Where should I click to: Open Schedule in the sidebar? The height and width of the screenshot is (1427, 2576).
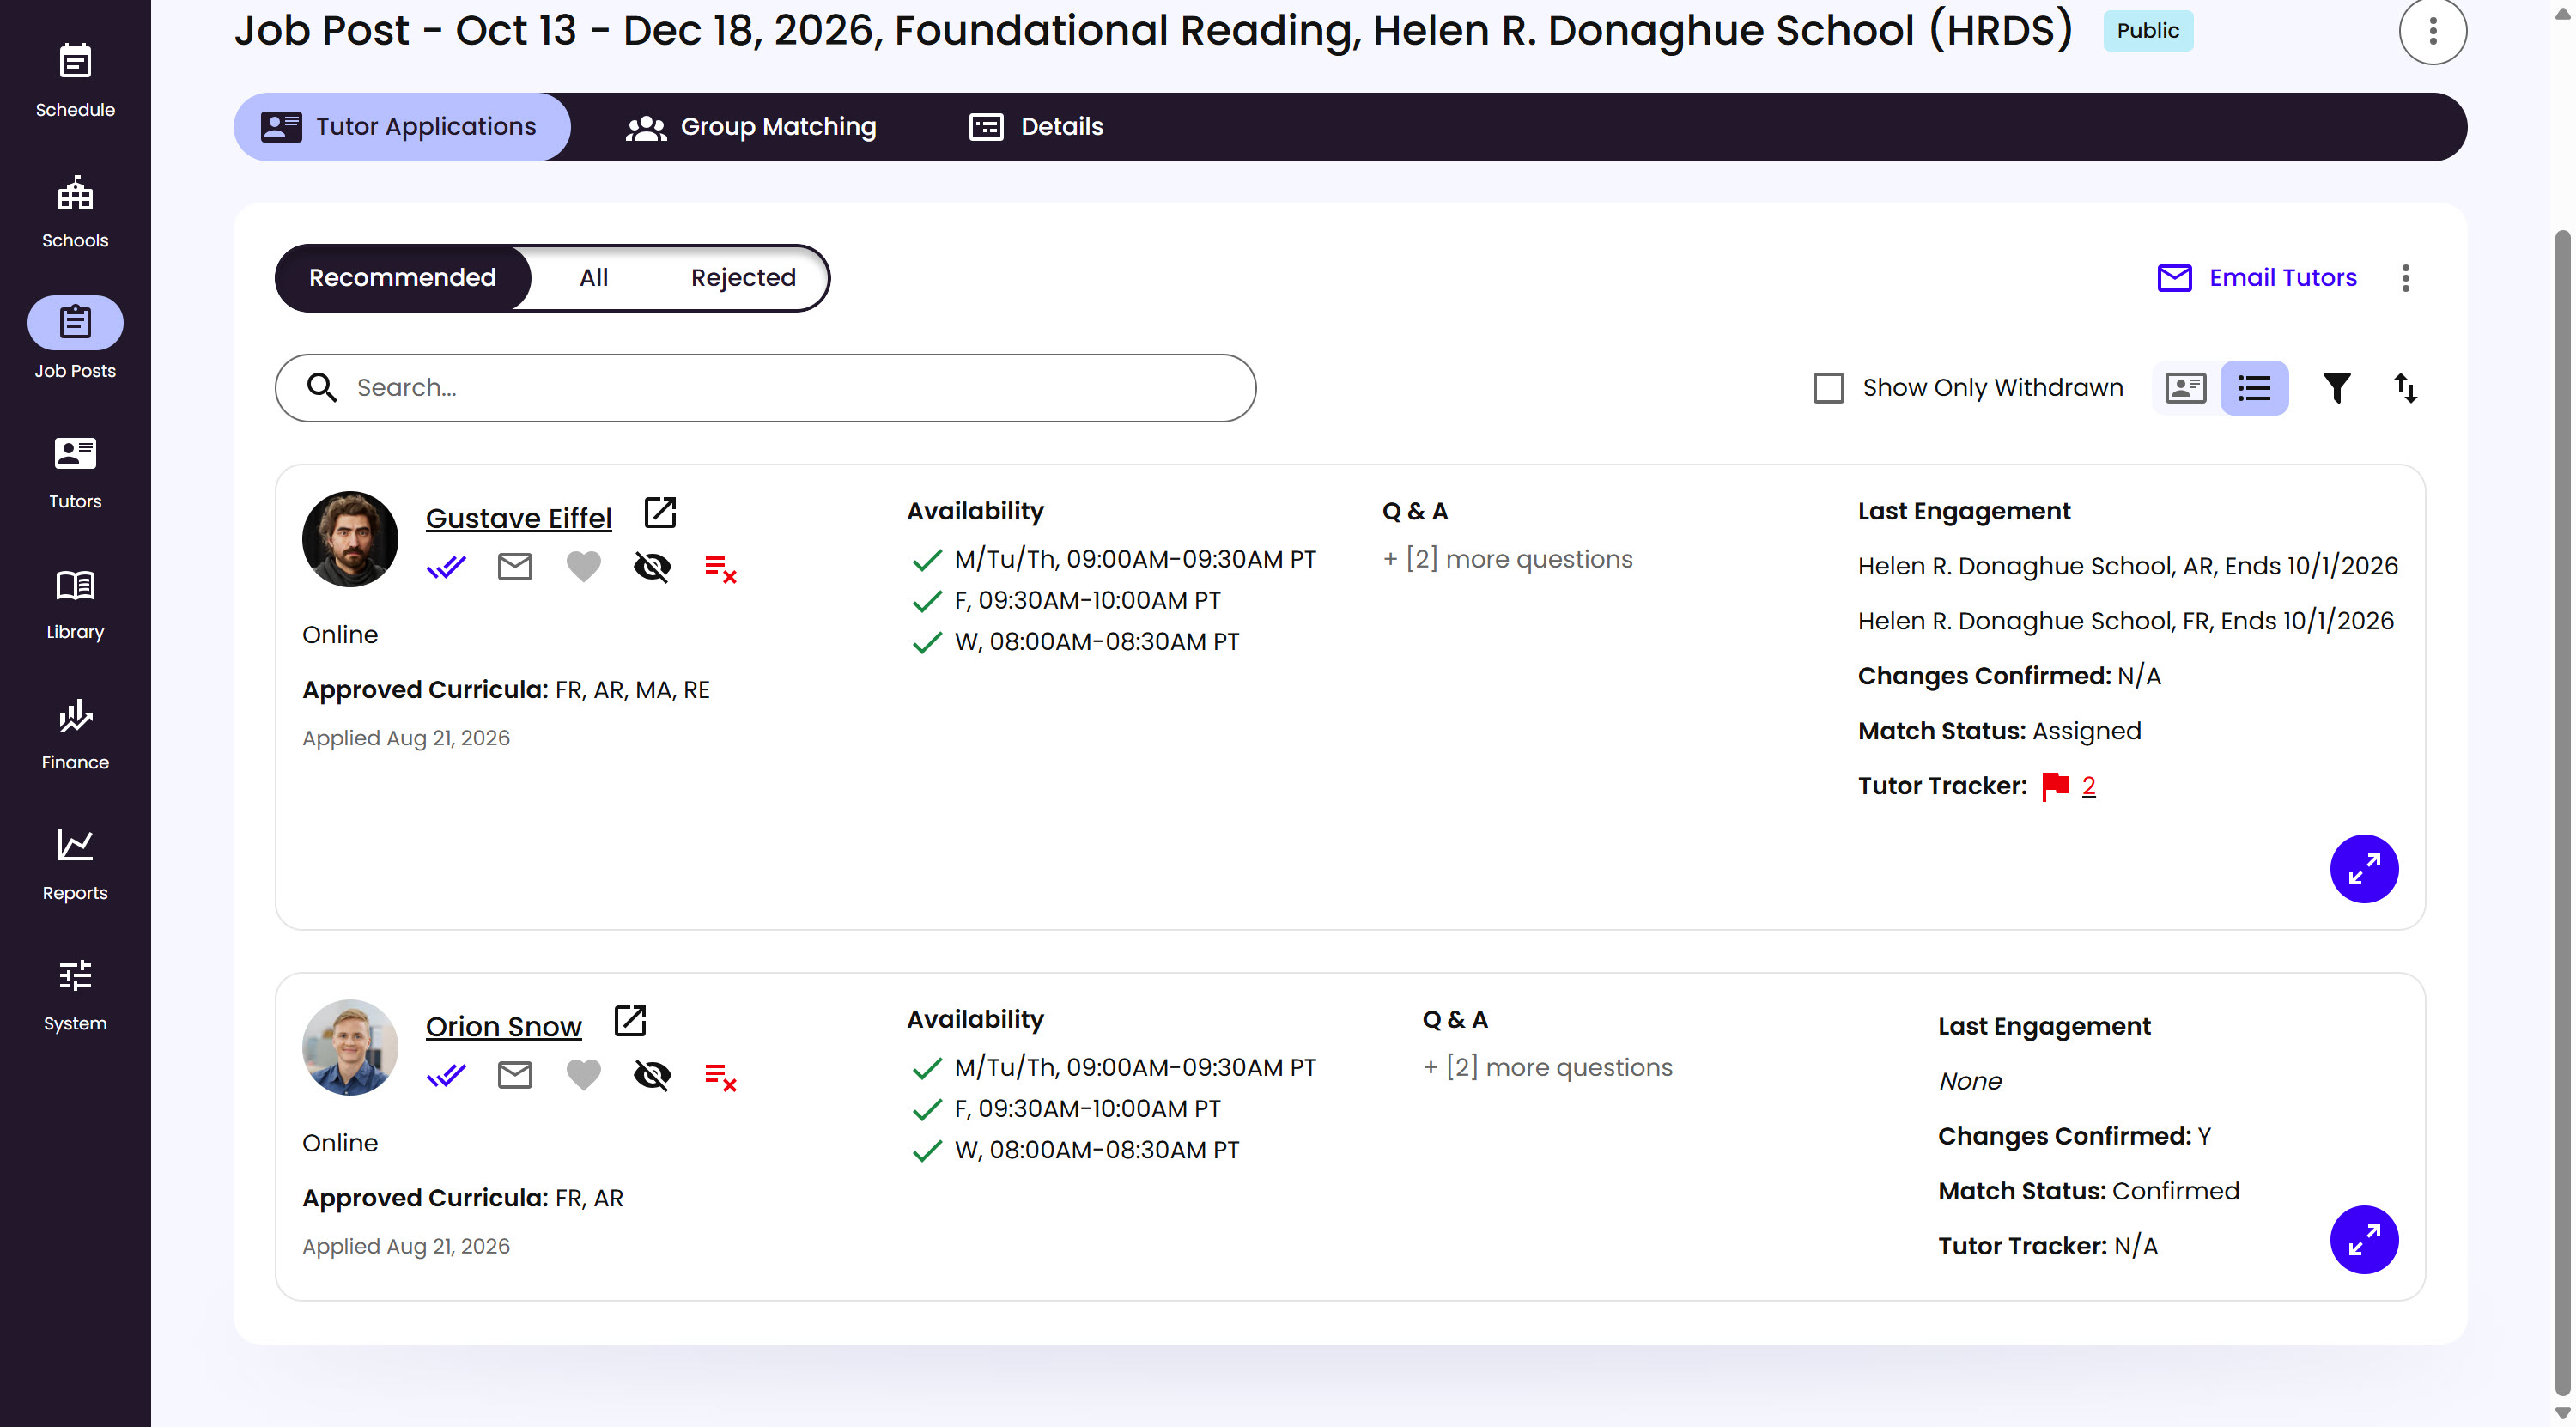pos(75,80)
